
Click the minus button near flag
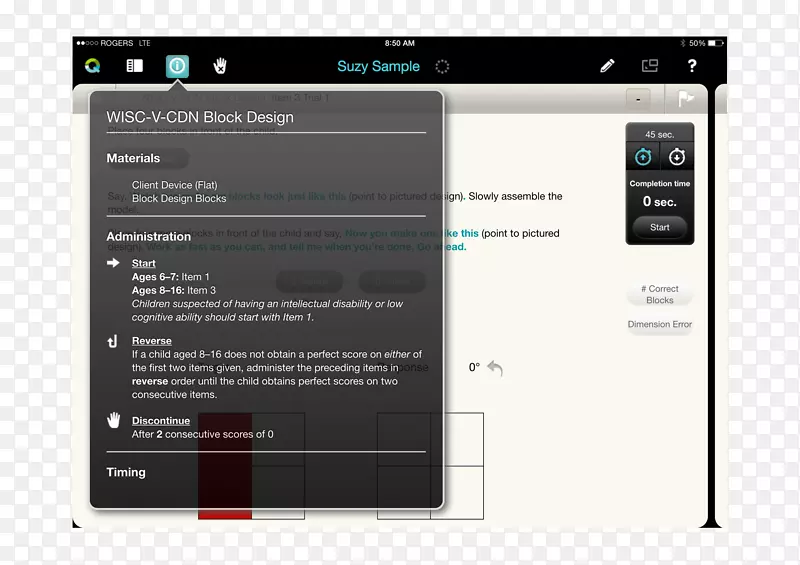638,99
